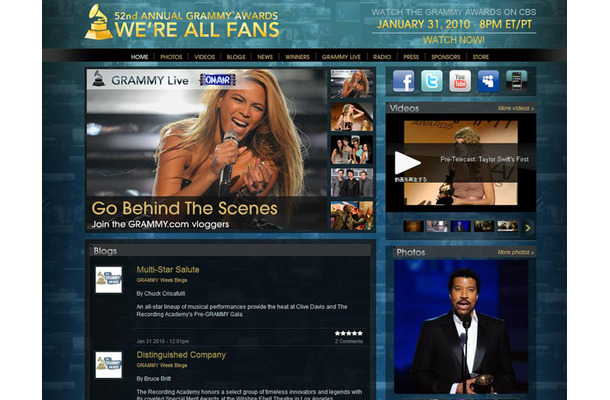Open the Twitter social icon
This screenshot has height=400, width=610.
tap(432, 81)
